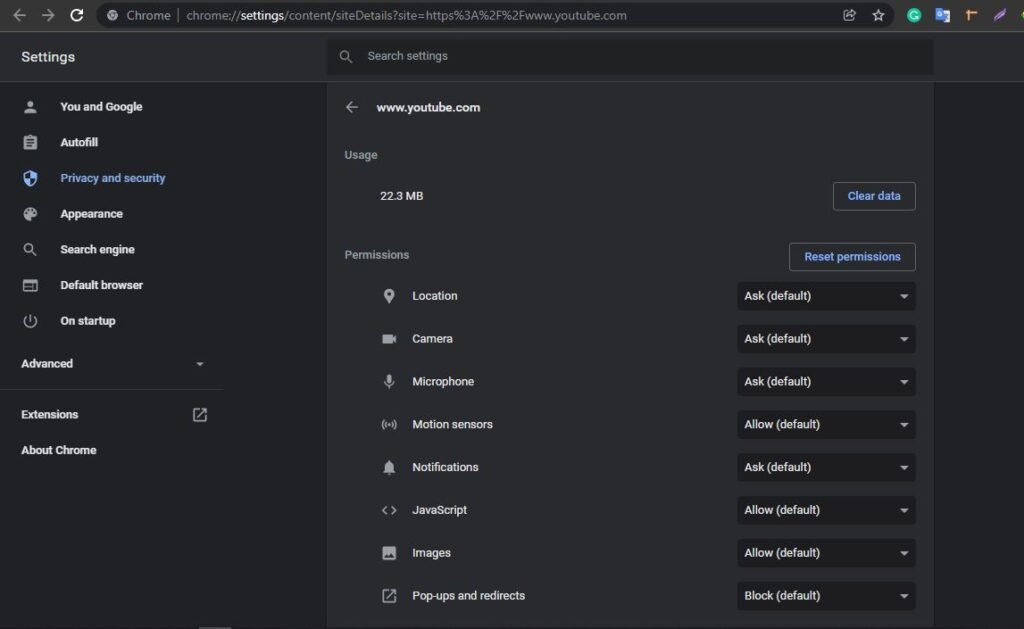Image resolution: width=1024 pixels, height=629 pixels.
Task: Click the Pop-ups and redirects icon
Action: coord(389,596)
